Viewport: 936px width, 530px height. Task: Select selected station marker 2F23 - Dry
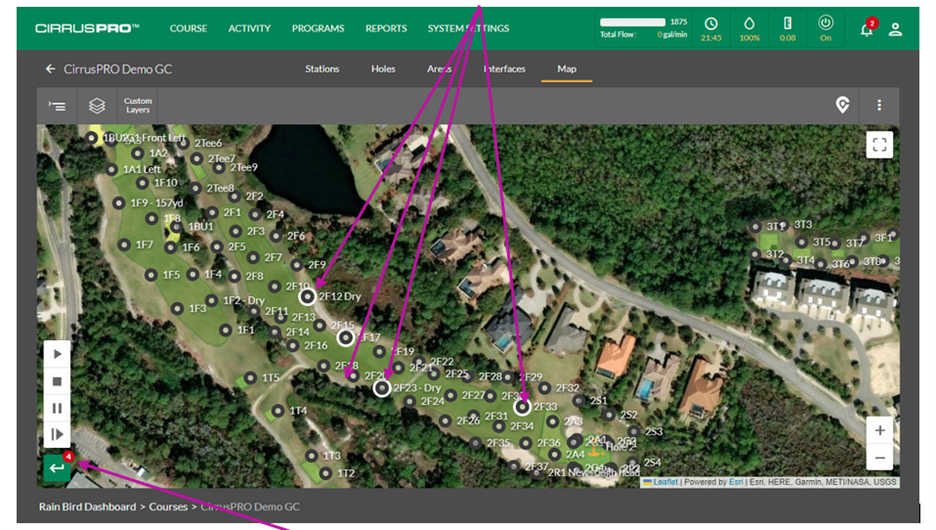[382, 389]
